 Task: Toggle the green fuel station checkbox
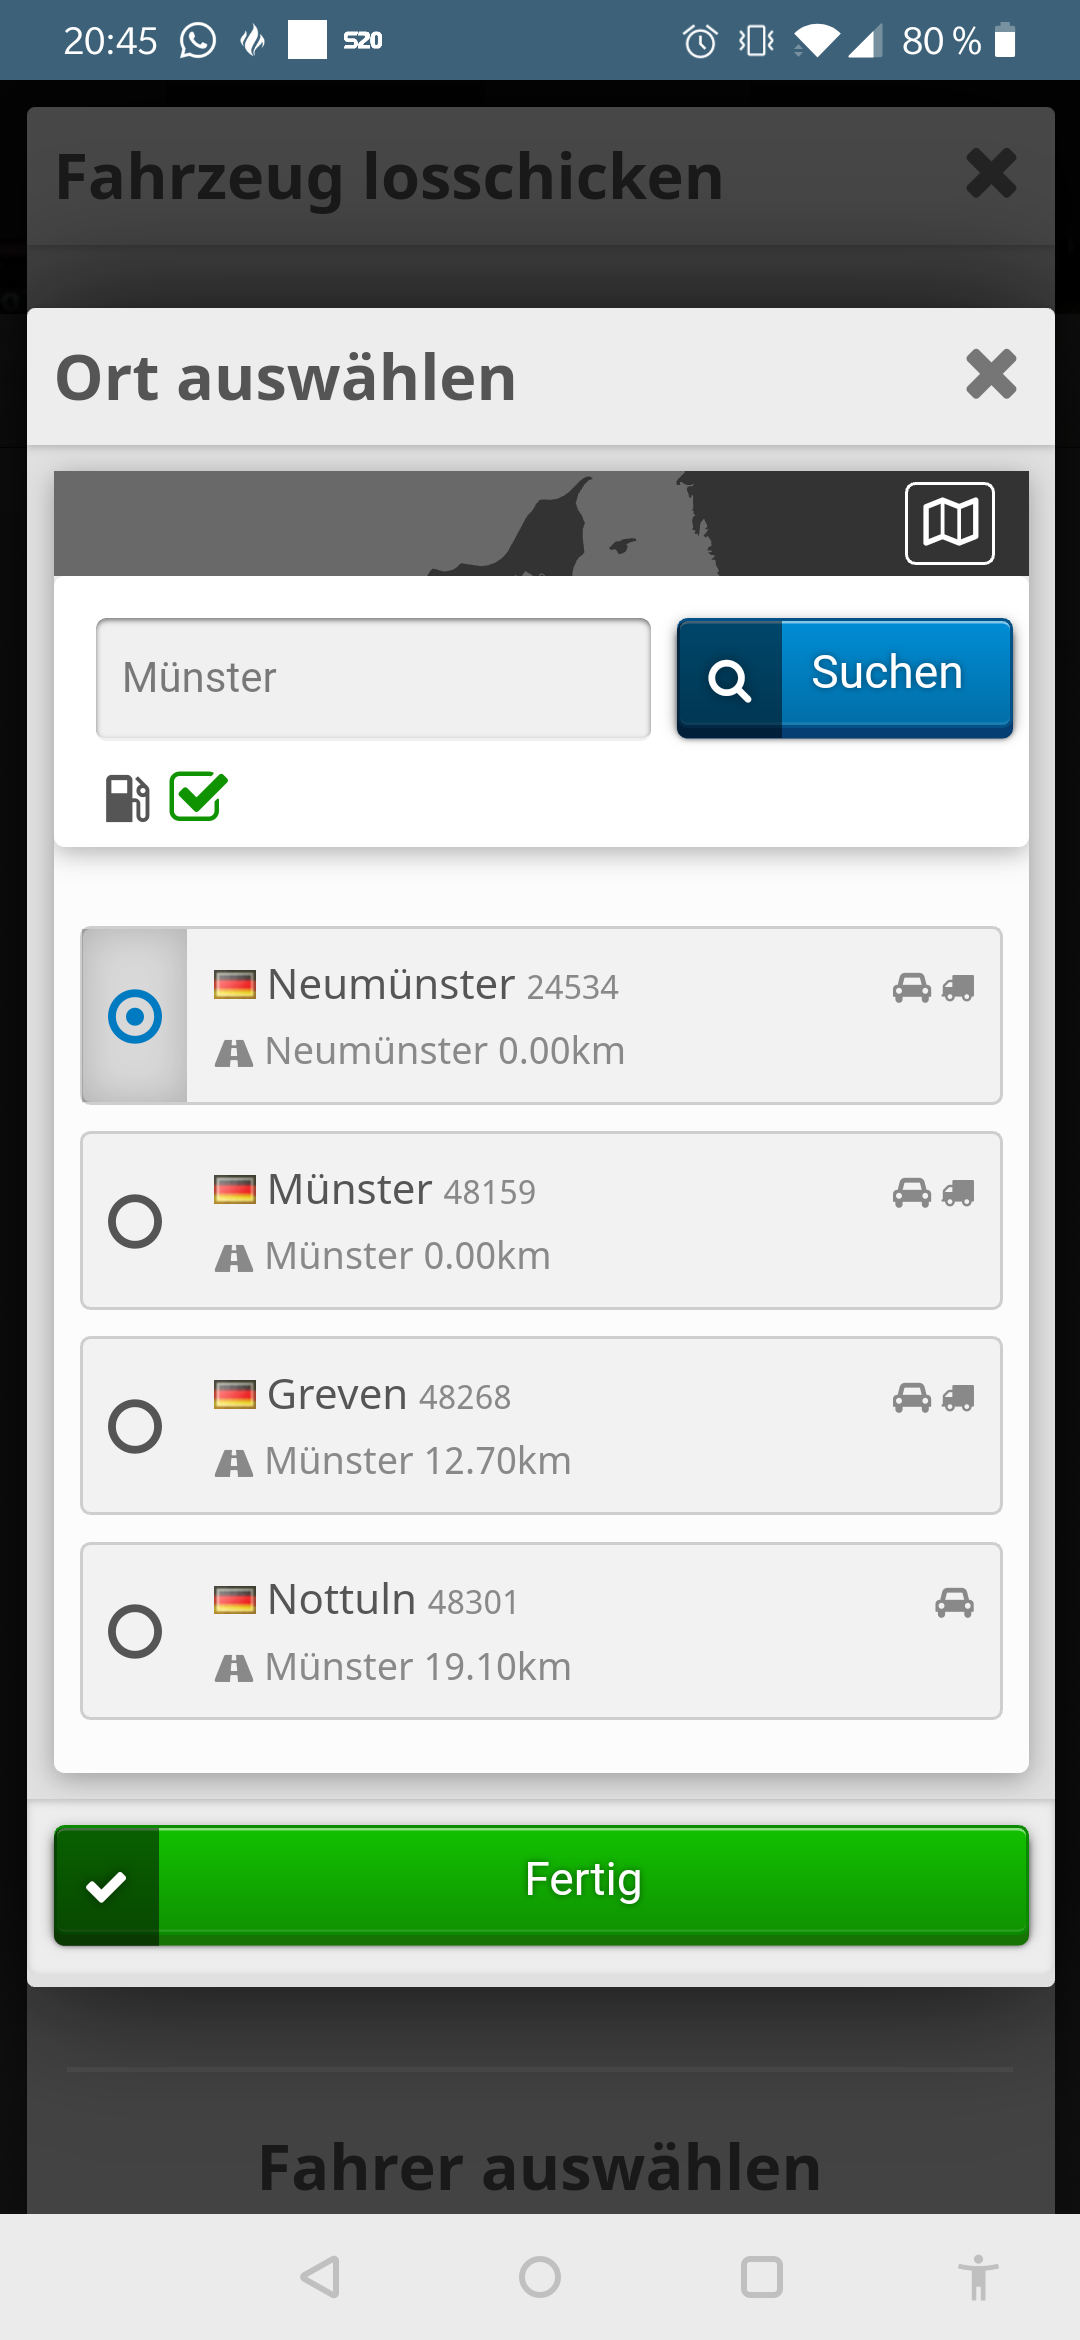pos(198,797)
